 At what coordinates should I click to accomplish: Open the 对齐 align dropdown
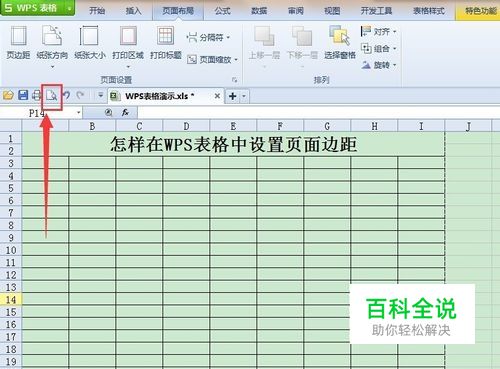pos(379,32)
